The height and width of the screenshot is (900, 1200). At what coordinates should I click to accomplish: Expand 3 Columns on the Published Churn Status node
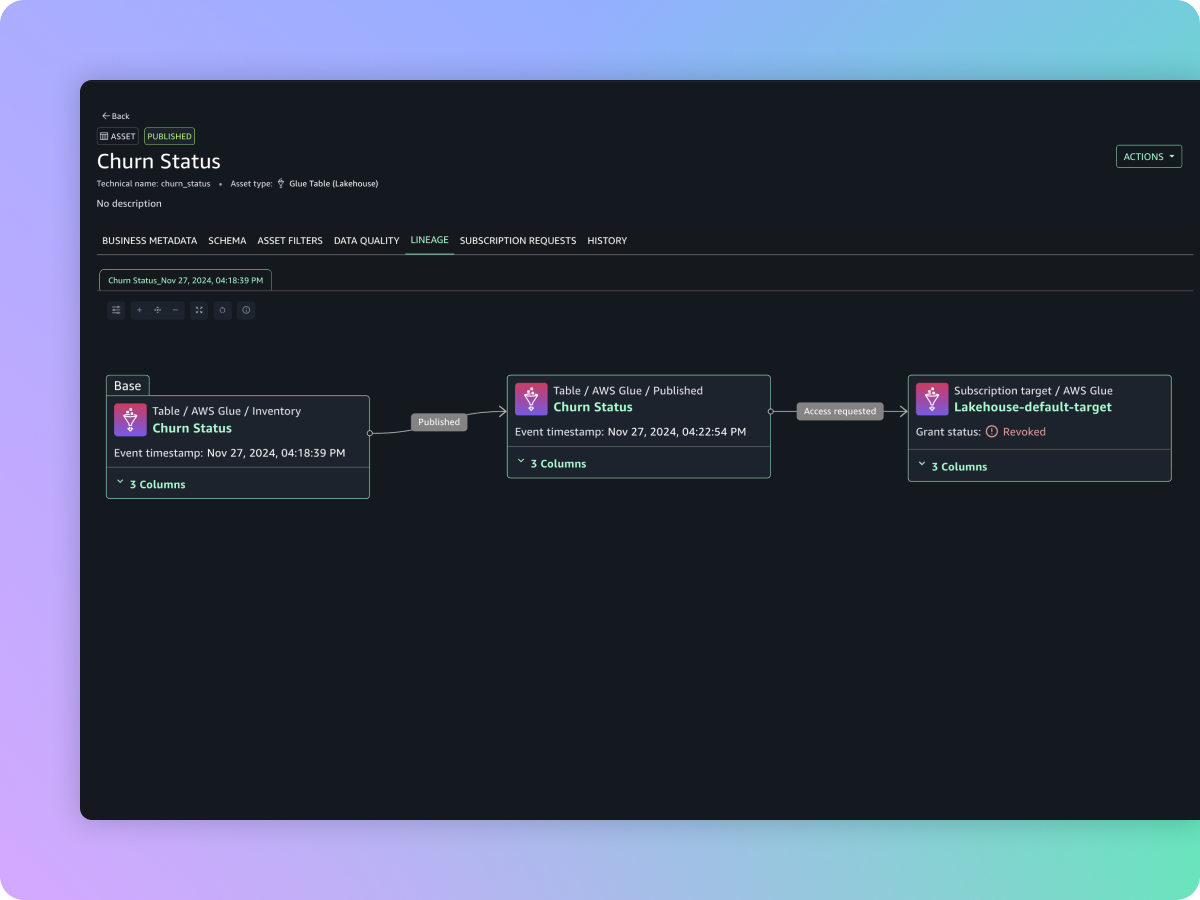point(552,464)
